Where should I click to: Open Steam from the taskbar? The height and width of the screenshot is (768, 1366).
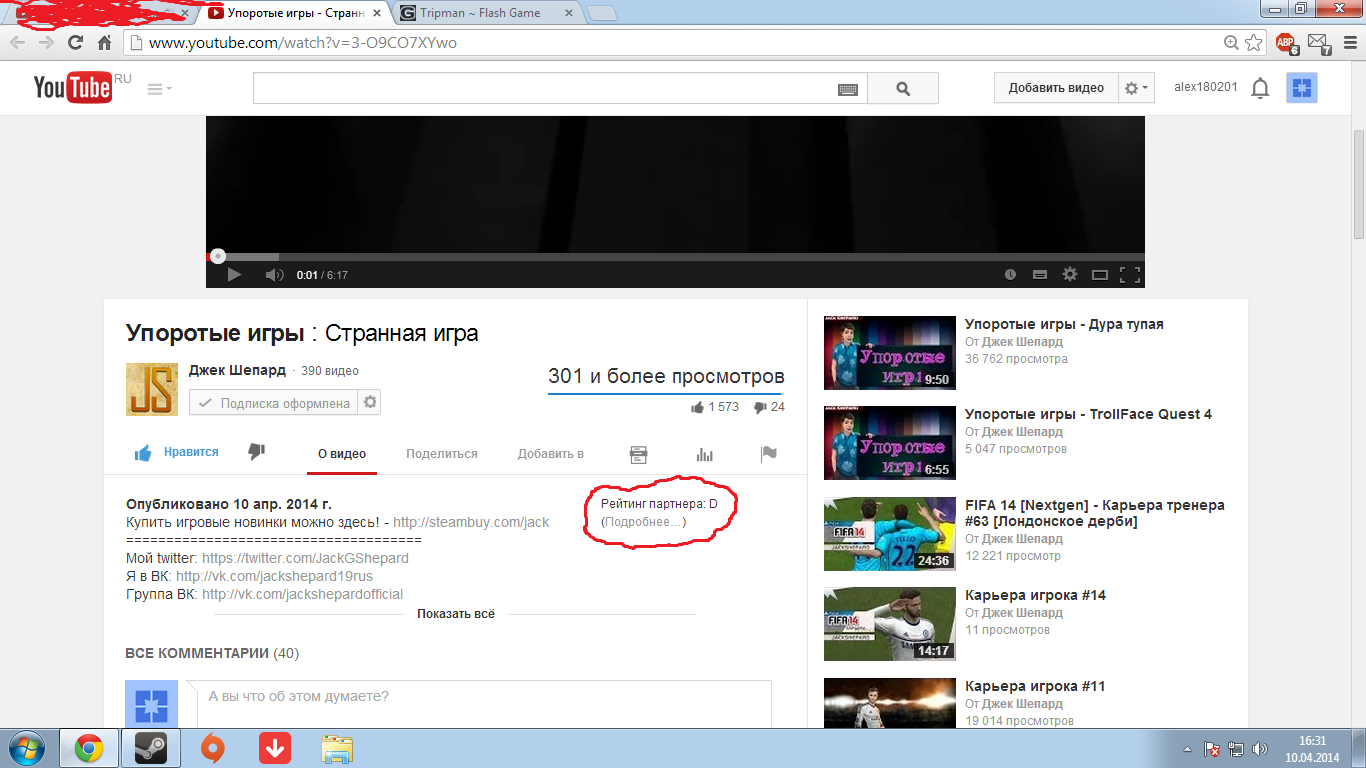point(149,748)
